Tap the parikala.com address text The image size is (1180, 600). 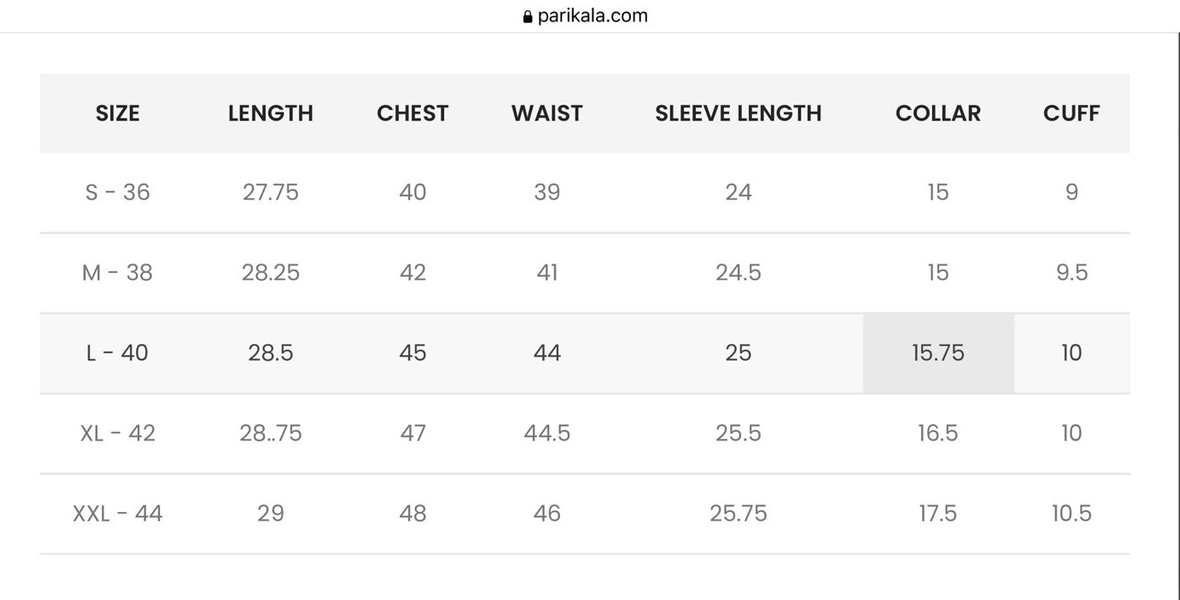[592, 16]
